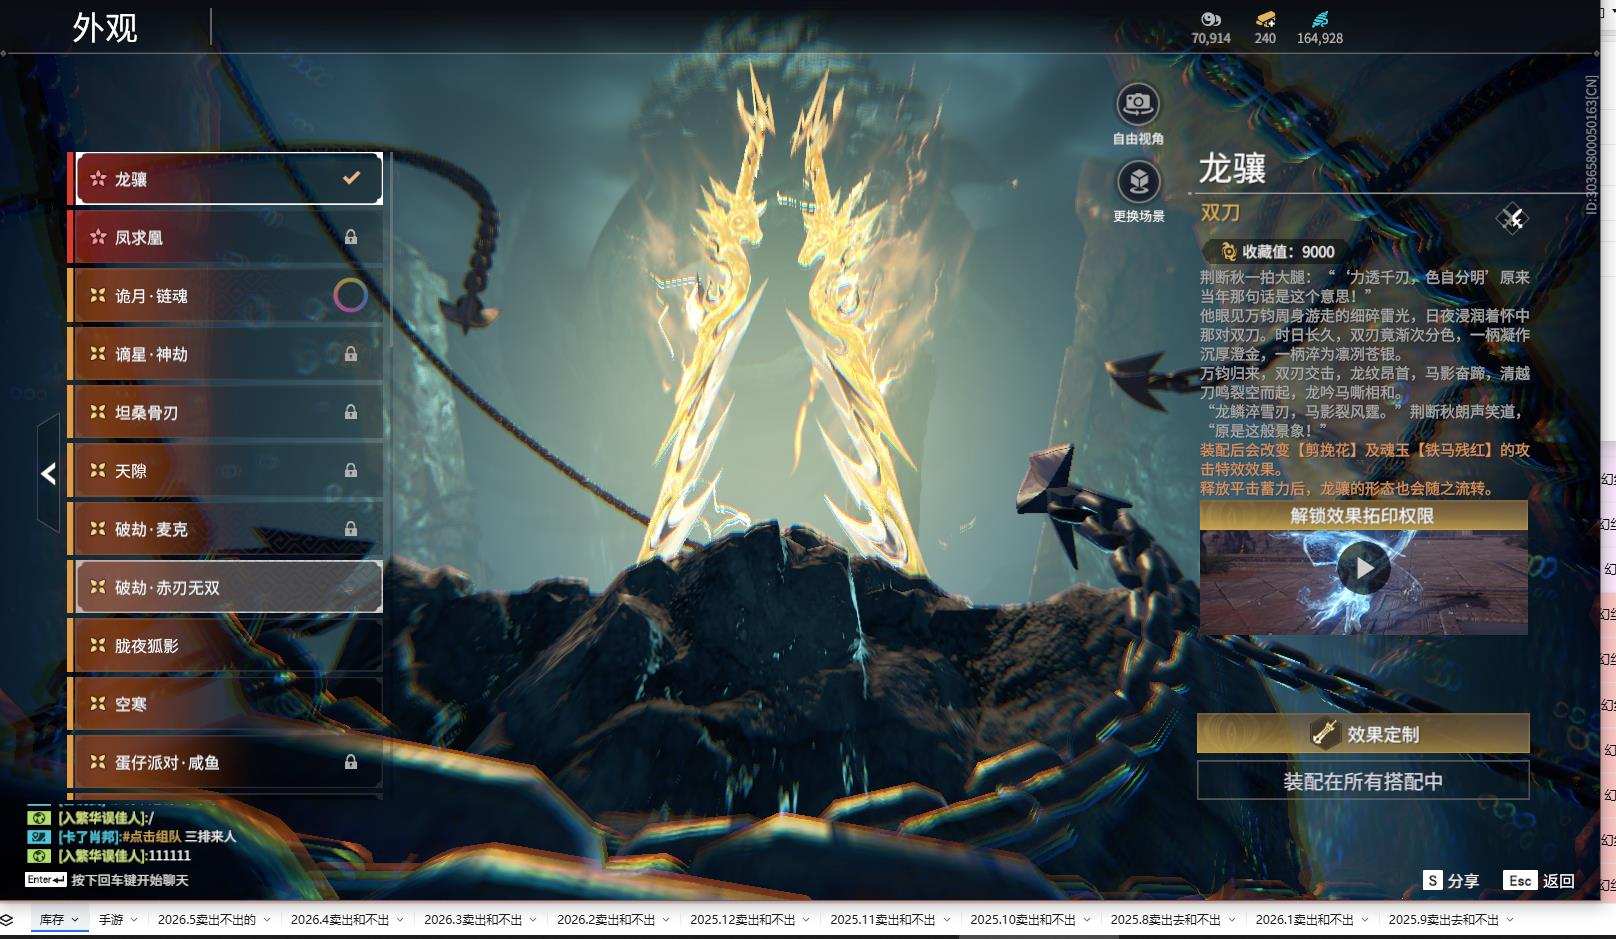
Task: Click the 装配在所有搭配中 button
Action: coord(1363,781)
